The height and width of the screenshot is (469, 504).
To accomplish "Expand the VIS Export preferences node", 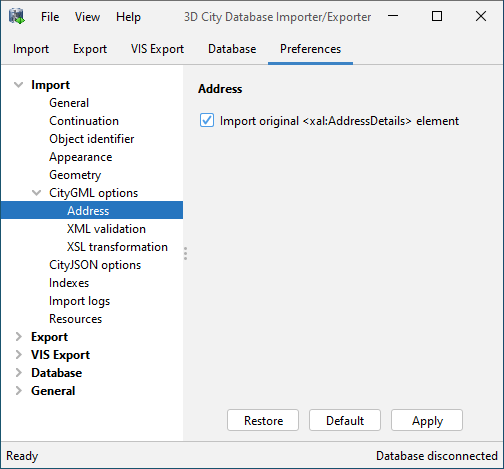I will pos(19,355).
